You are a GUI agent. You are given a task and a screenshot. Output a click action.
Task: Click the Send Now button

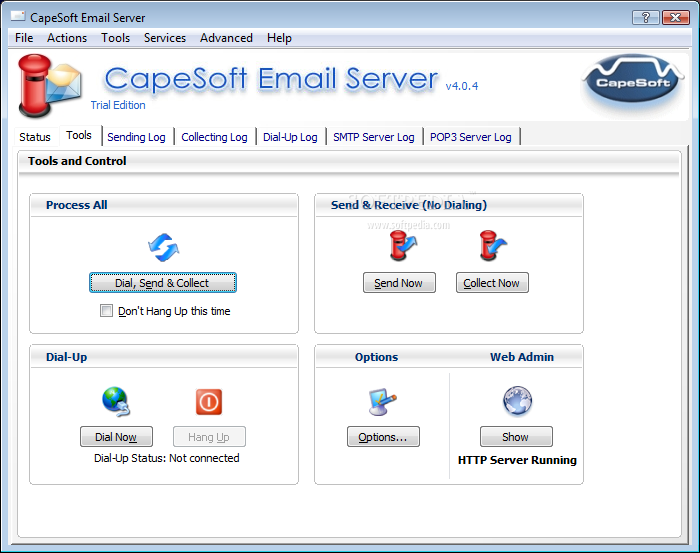pos(399,283)
